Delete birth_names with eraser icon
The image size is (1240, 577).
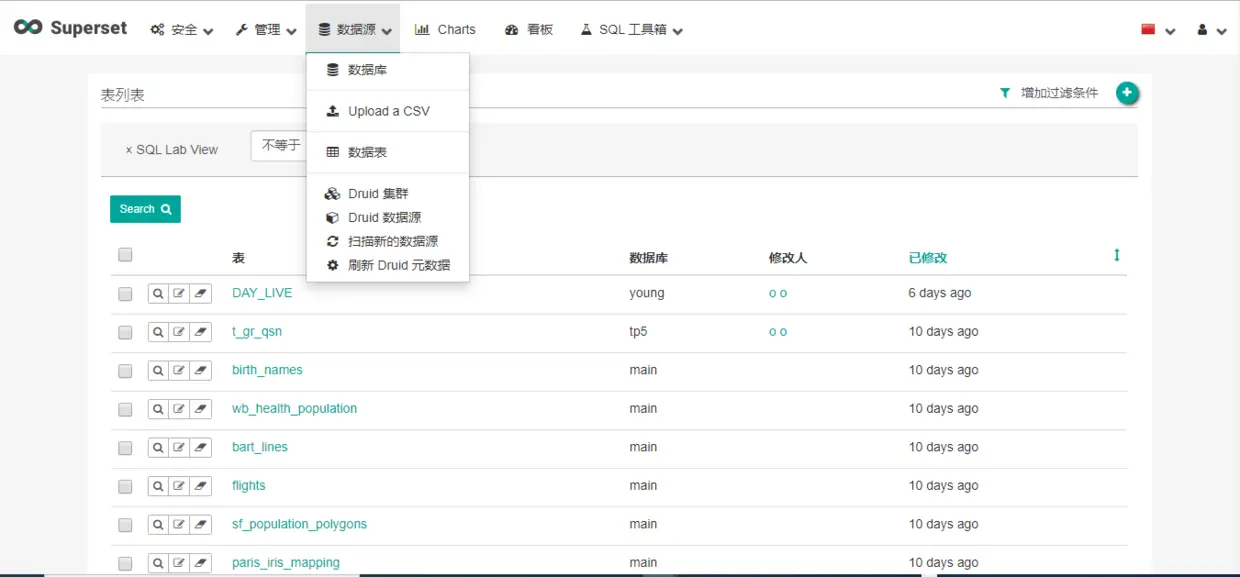coord(201,370)
